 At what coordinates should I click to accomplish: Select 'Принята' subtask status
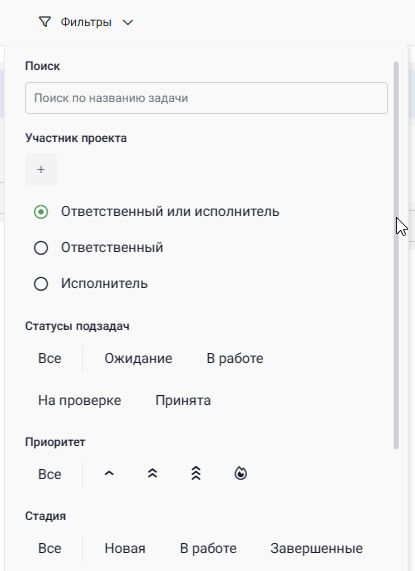coord(183,401)
